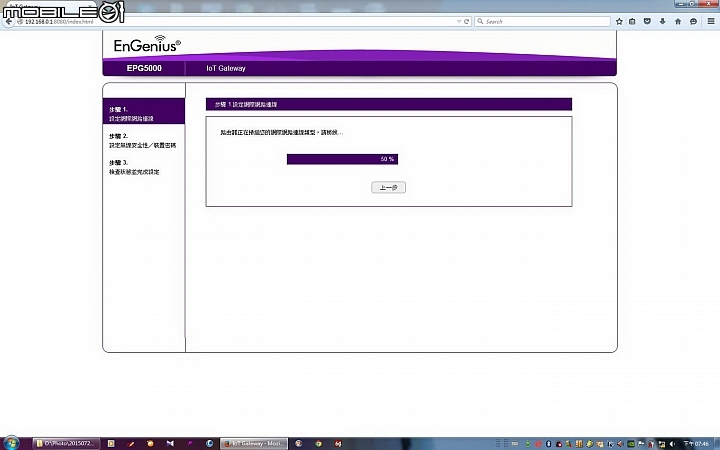720x450 pixels.
Task: Switch to IoT Gateway Mozilla taskbar button
Action: tap(254, 444)
